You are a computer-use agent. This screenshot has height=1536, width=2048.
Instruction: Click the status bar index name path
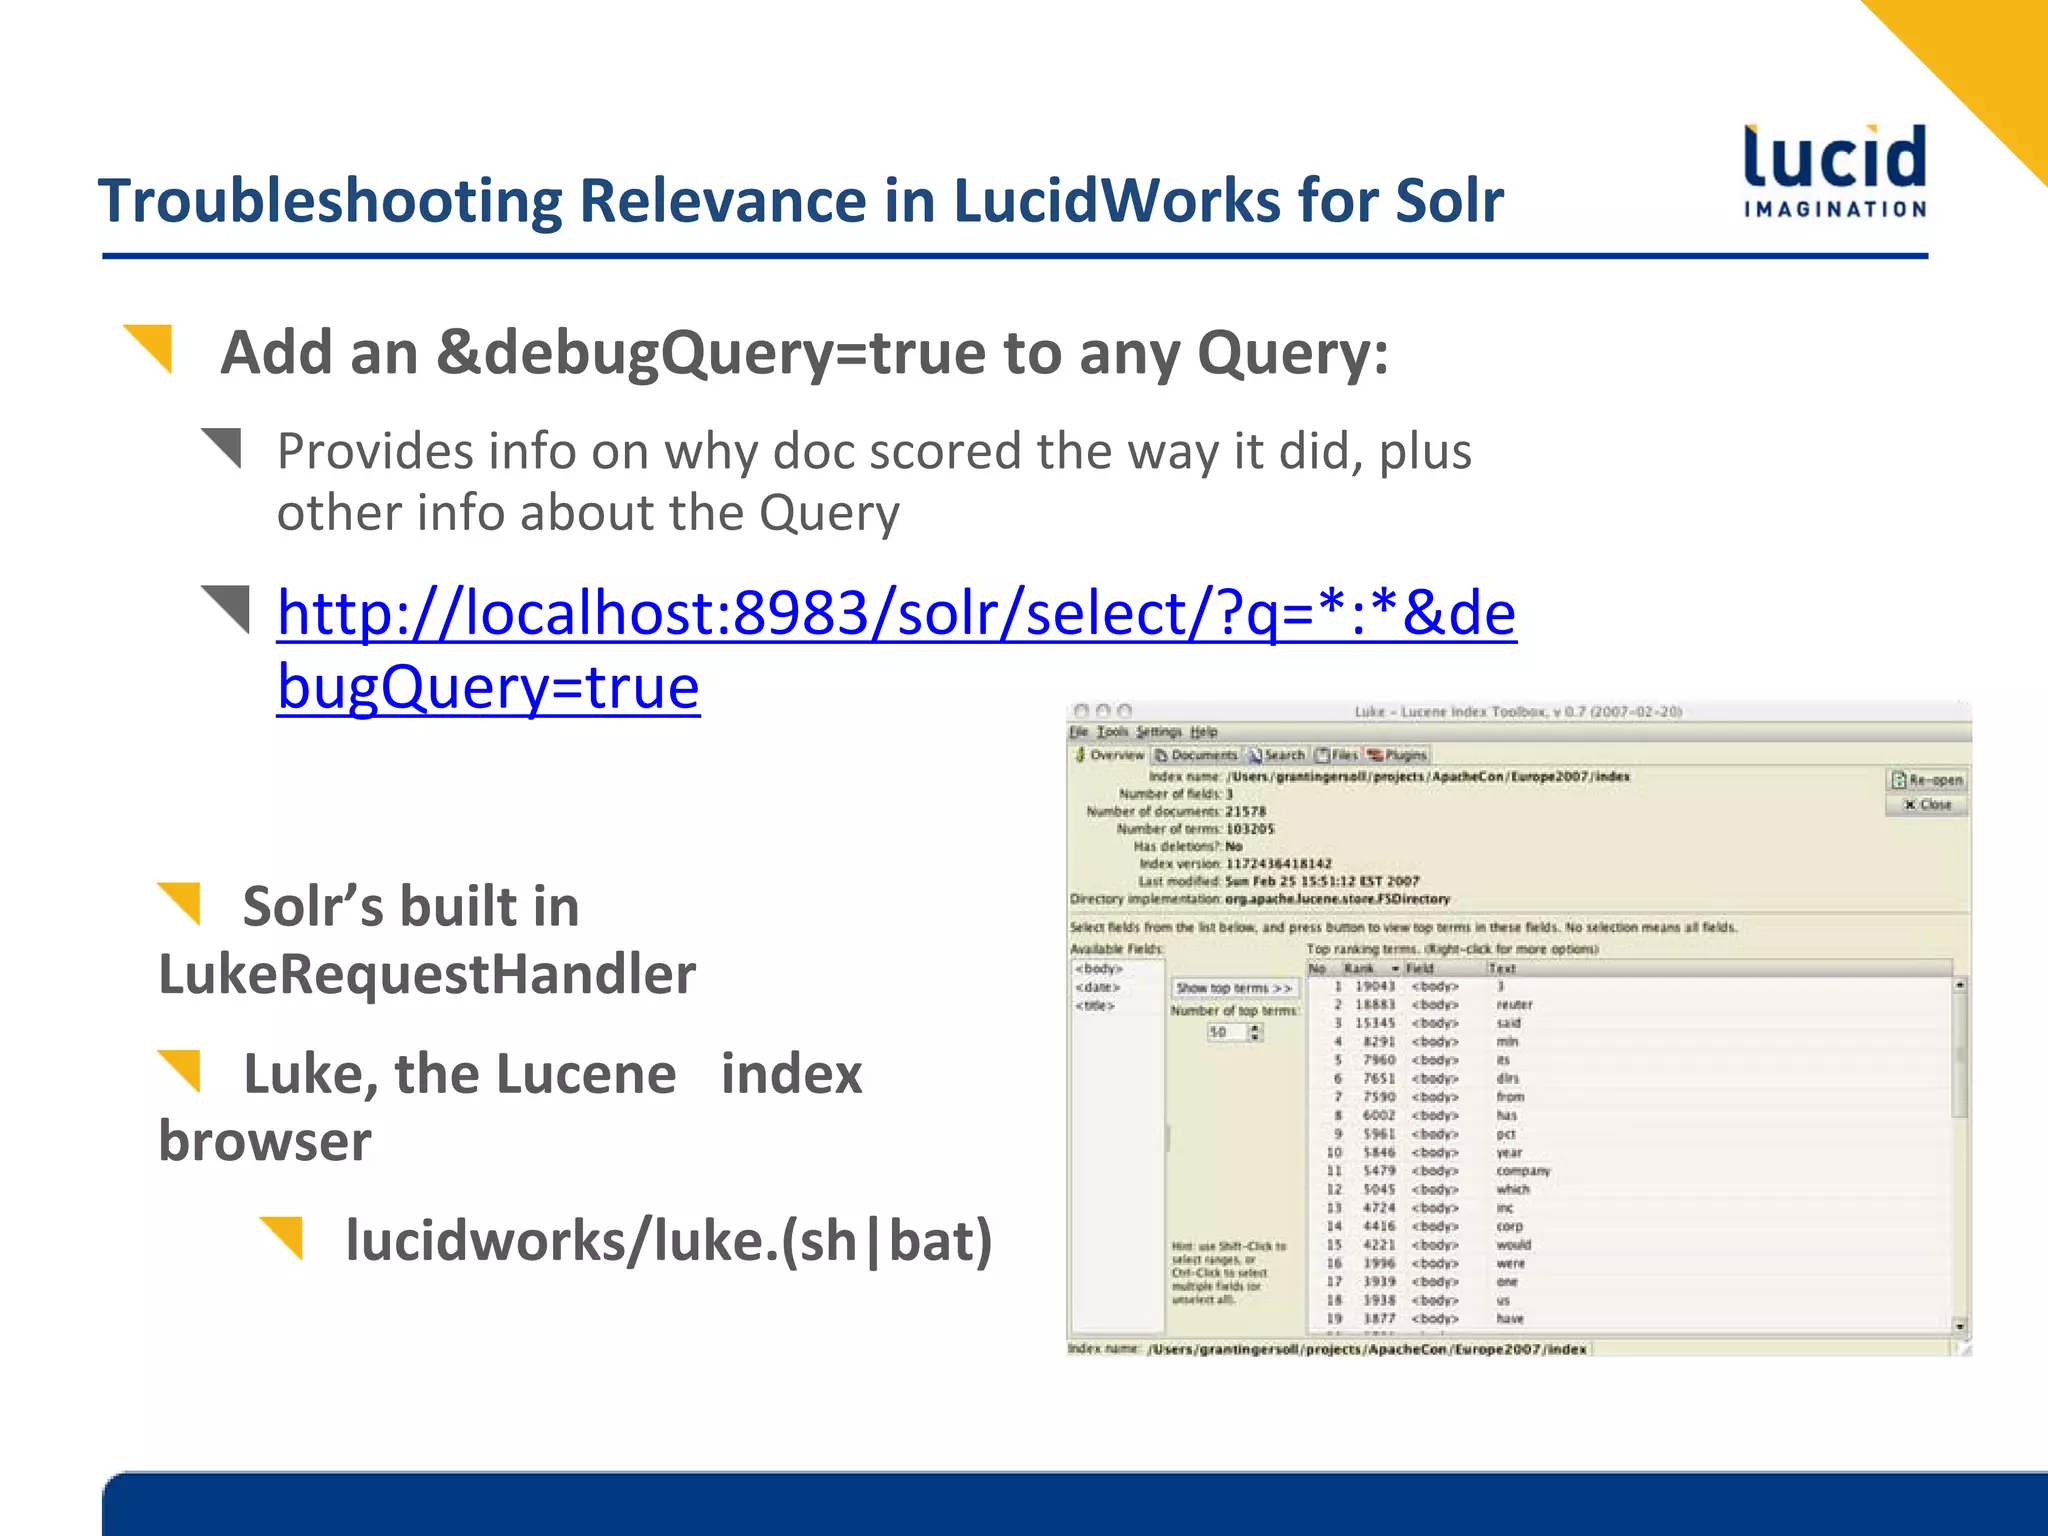1367,1349
